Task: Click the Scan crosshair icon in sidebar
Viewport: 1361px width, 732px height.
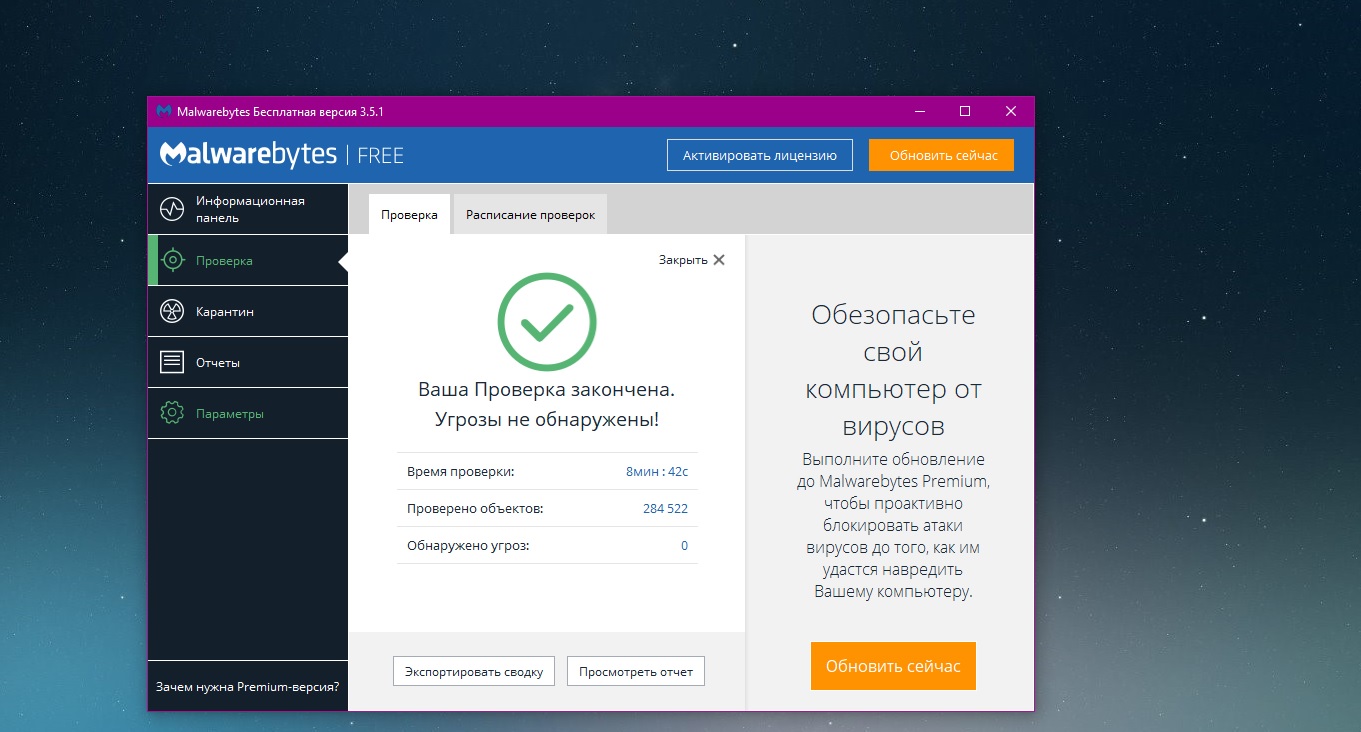Action: (x=172, y=260)
